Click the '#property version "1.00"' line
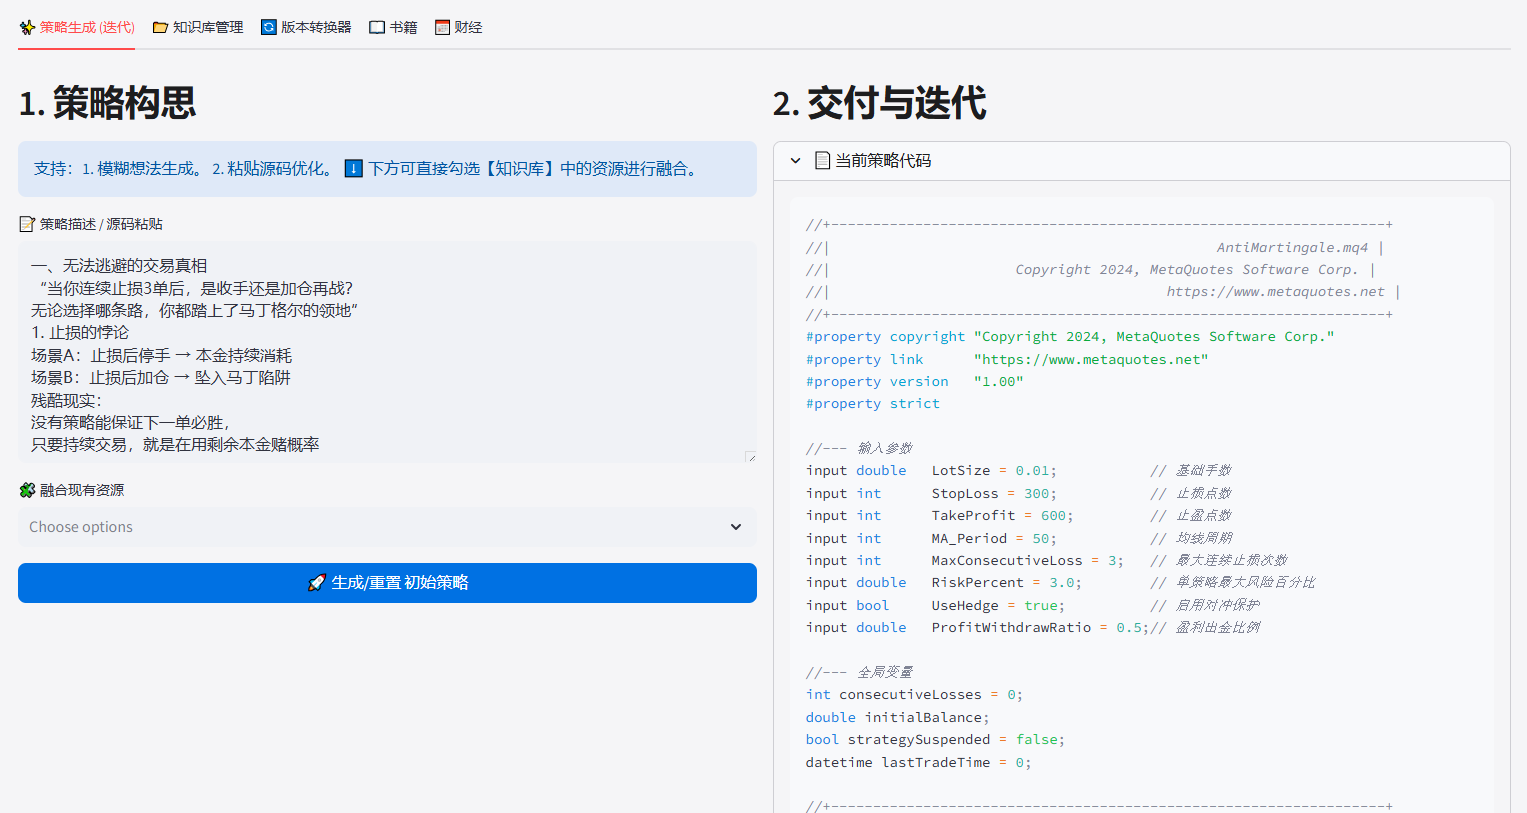1527x813 pixels. tap(915, 382)
